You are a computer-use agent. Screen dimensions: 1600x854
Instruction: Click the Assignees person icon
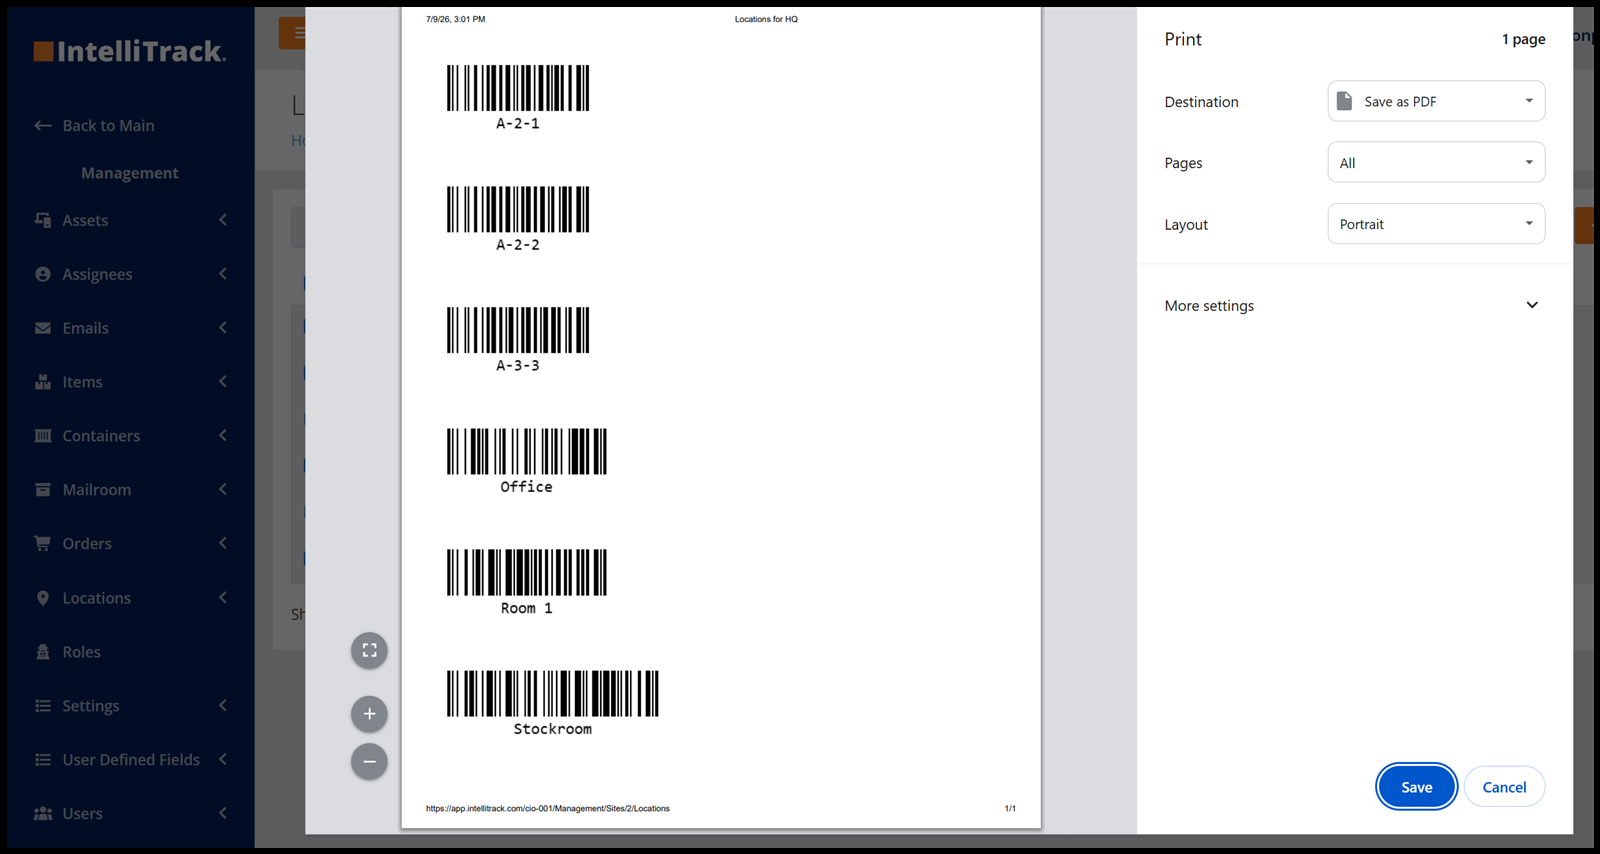coord(43,274)
